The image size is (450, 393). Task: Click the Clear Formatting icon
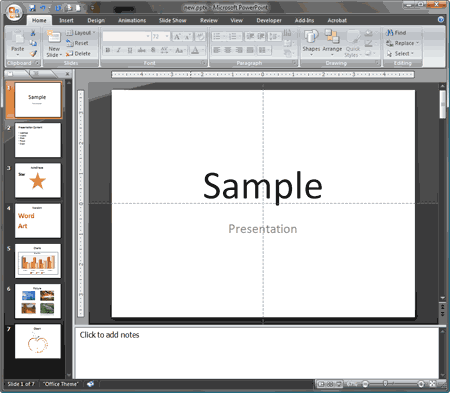tap(200, 36)
